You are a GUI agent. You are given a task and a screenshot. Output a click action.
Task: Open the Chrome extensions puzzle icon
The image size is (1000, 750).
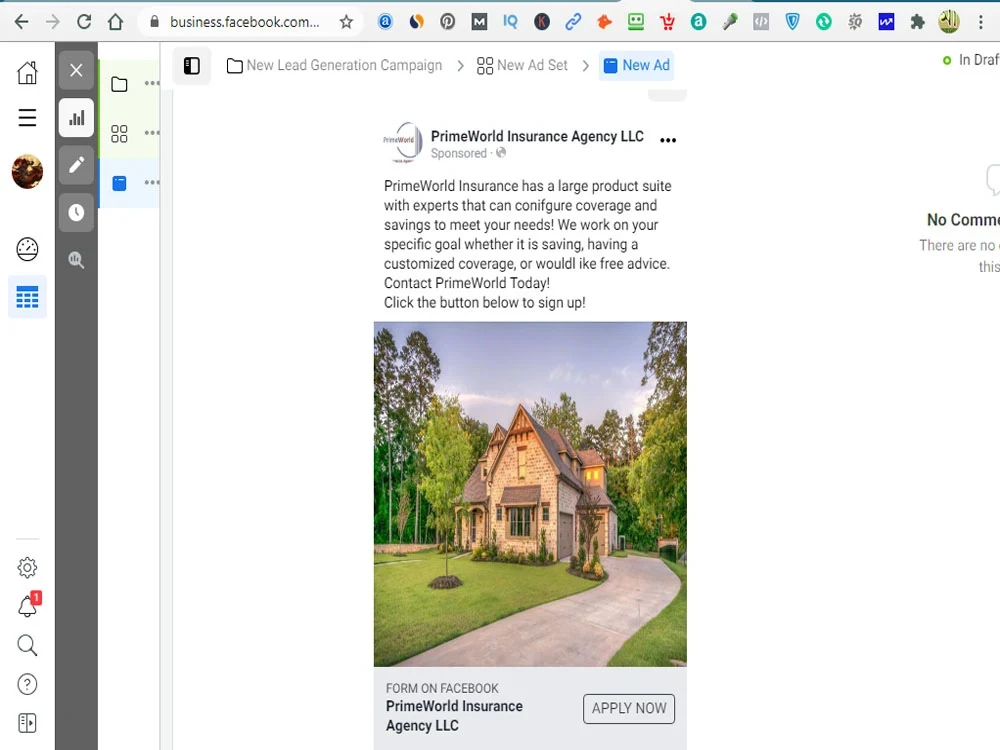(917, 22)
